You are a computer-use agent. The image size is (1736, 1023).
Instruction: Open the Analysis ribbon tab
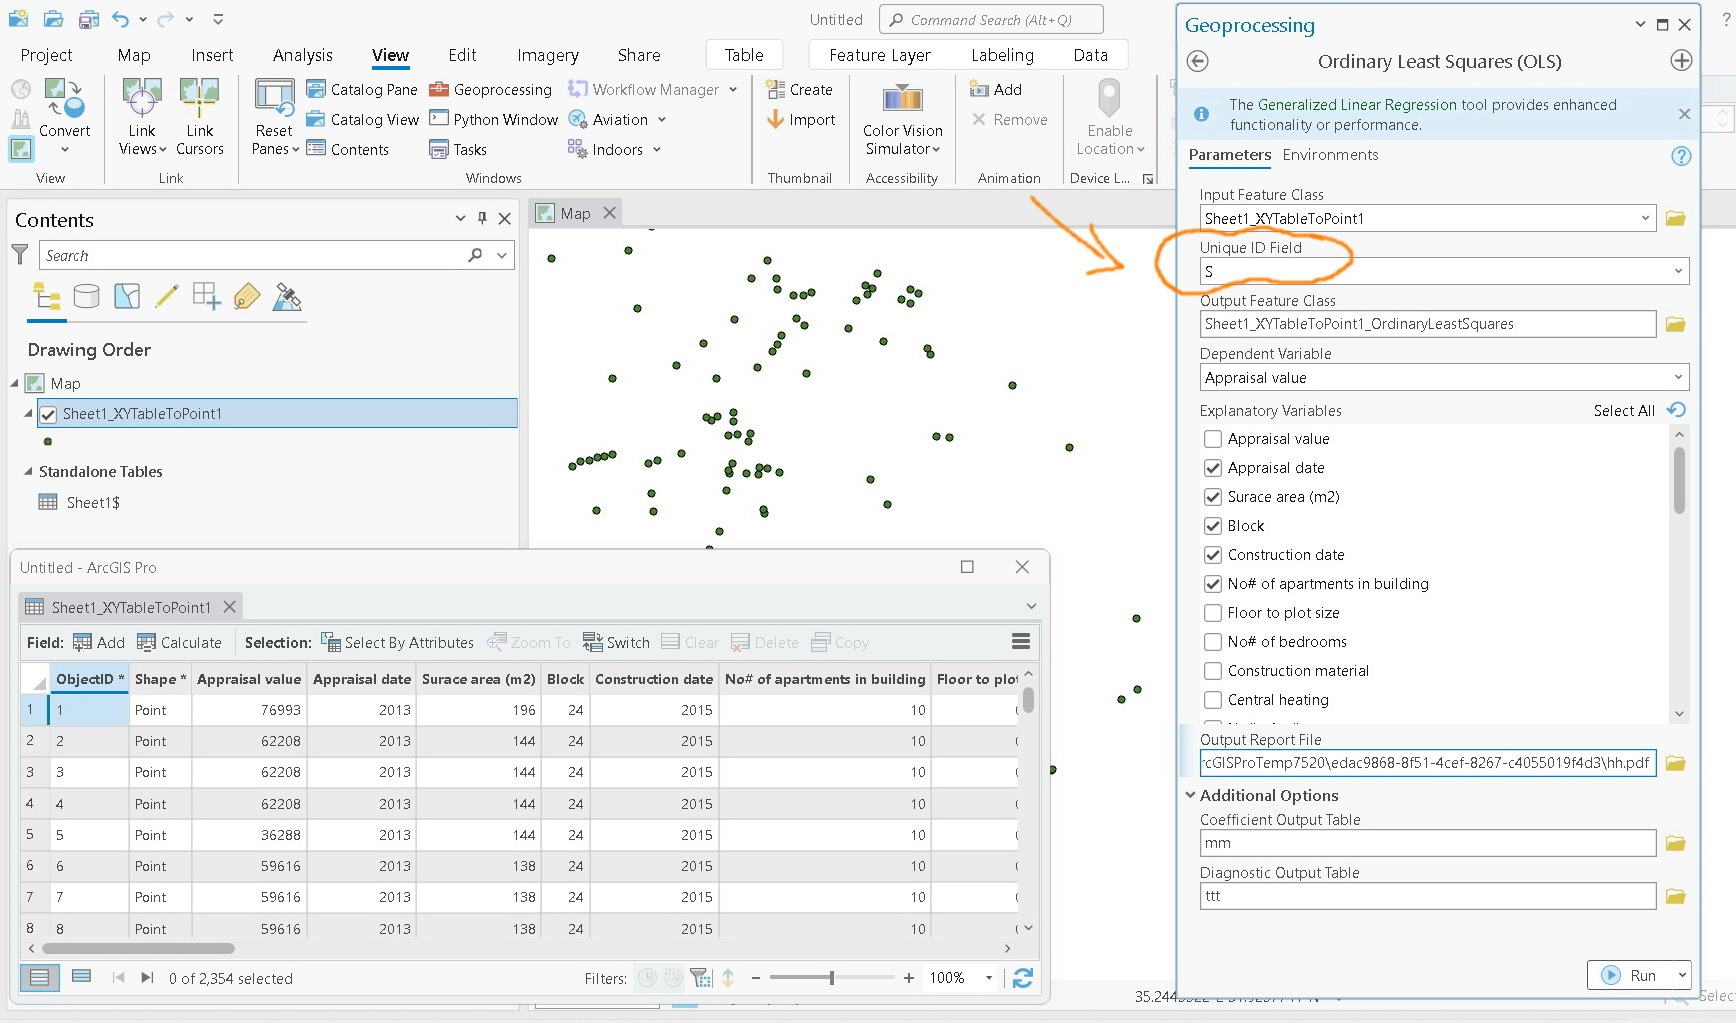[302, 56]
